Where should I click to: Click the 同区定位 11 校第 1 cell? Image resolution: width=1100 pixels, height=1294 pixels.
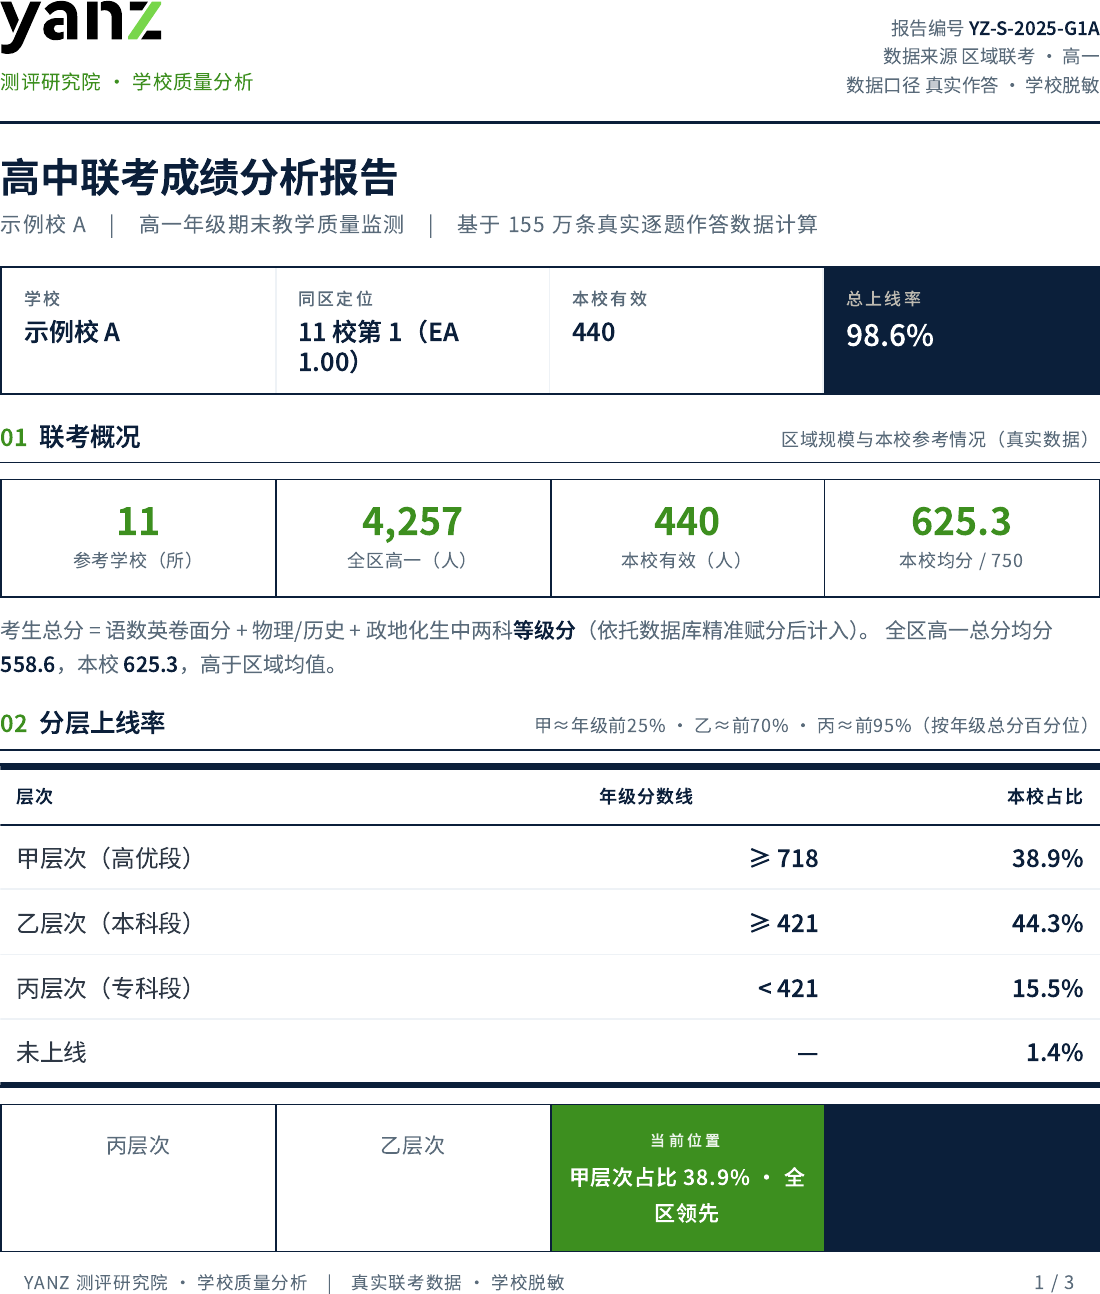[x=412, y=330]
